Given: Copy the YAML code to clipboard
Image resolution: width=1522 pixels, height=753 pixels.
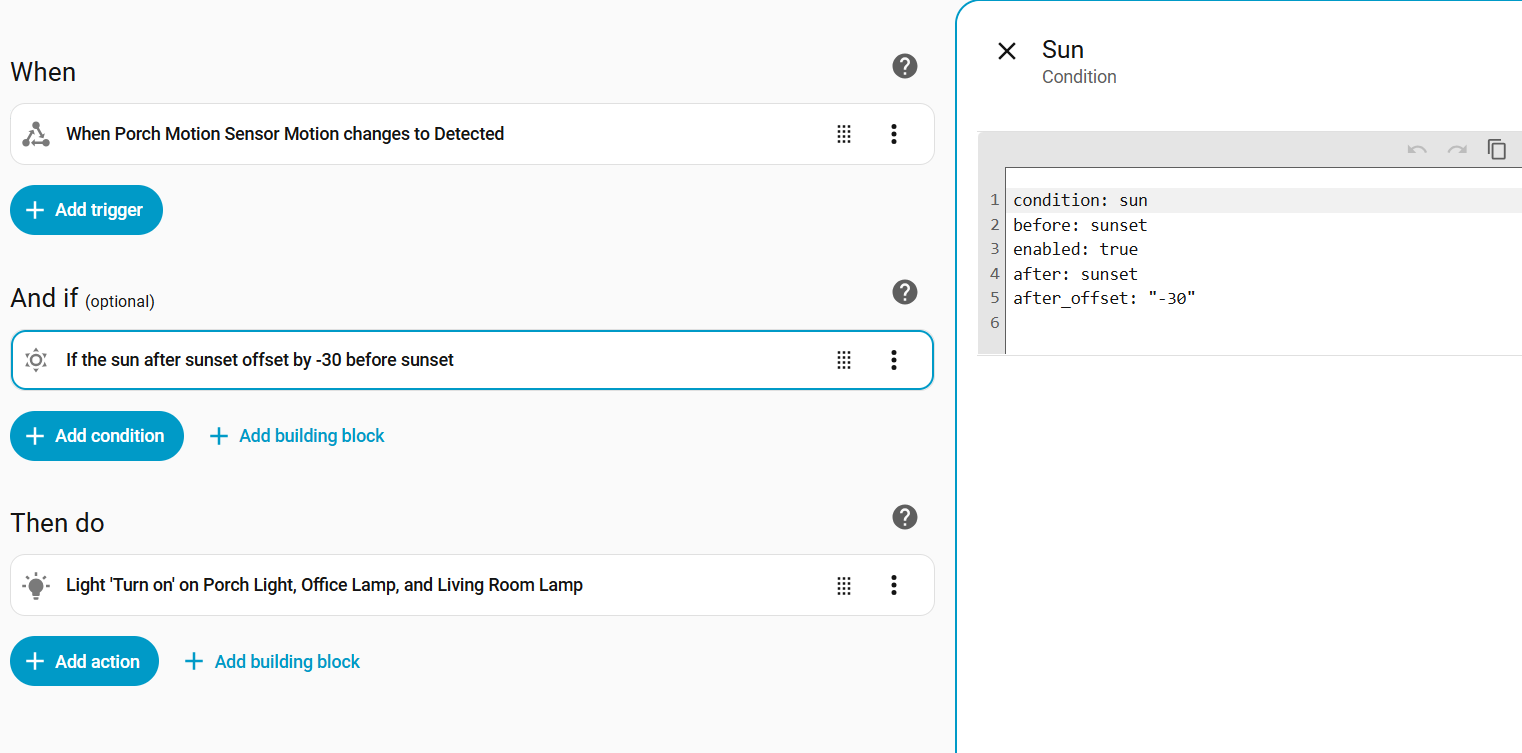Looking at the screenshot, I should pyautogui.click(x=1497, y=149).
